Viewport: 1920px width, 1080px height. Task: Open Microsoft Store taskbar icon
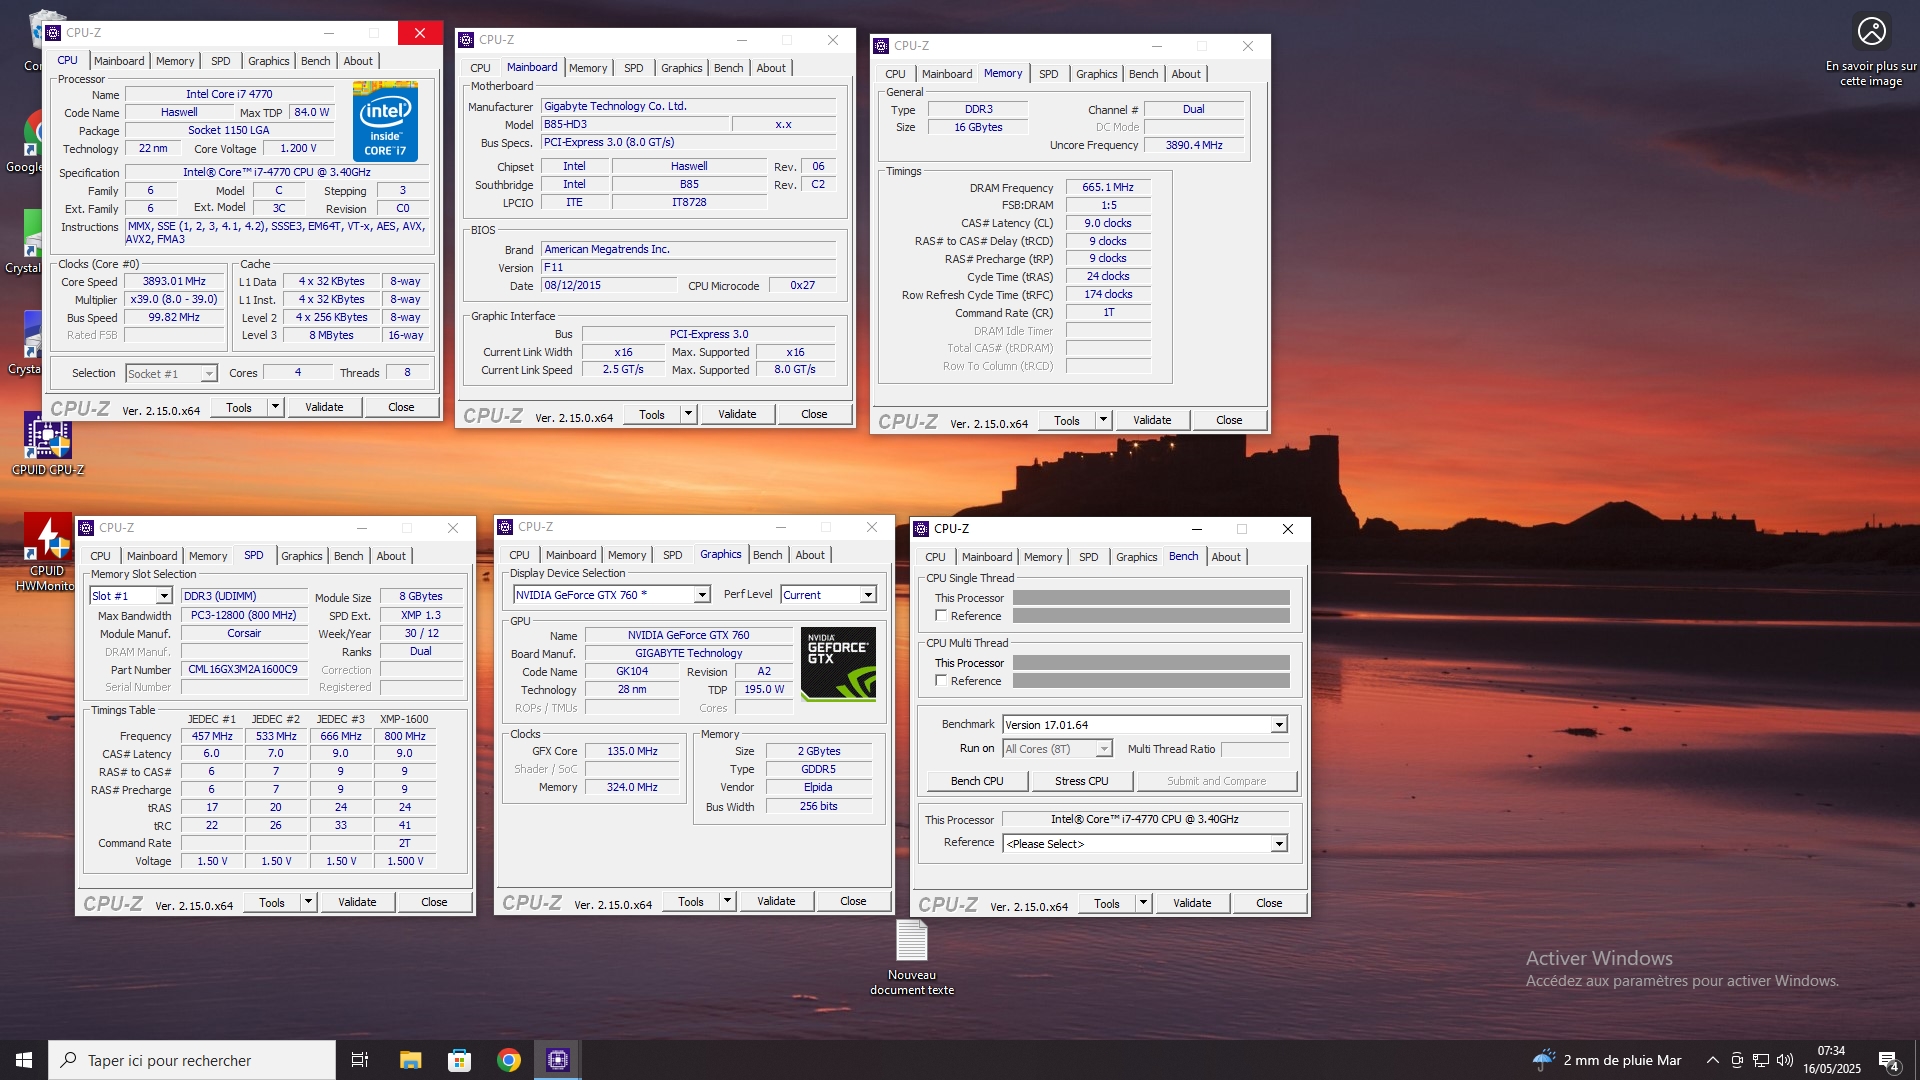(459, 1060)
